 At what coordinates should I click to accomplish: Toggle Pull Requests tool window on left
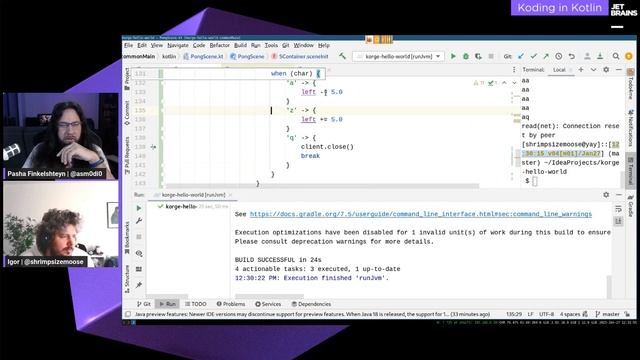coord(127,156)
